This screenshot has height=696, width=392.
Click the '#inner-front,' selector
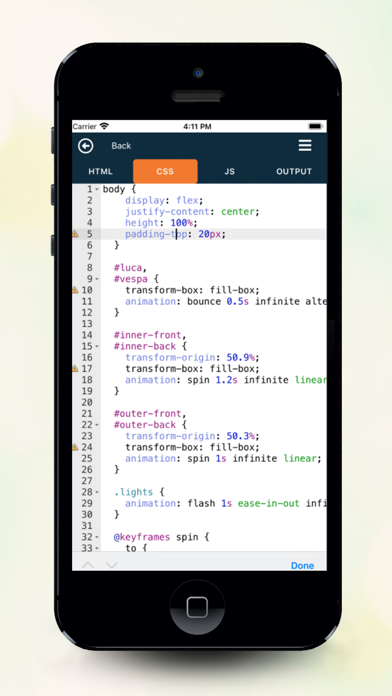coord(150,335)
